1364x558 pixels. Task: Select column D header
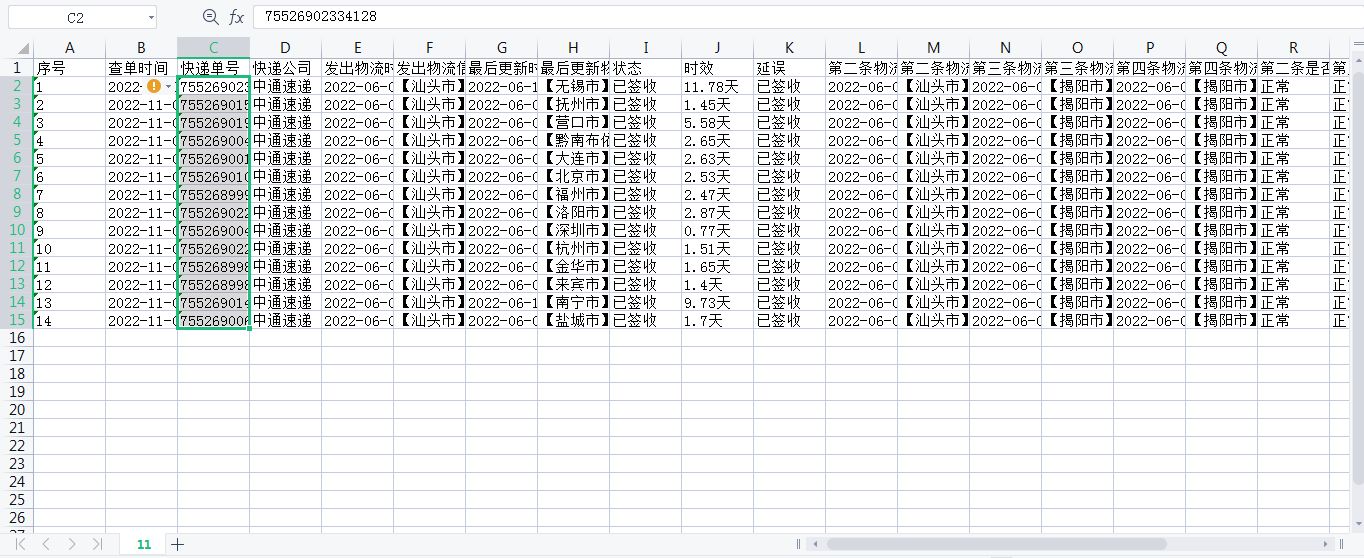point(285,48)
